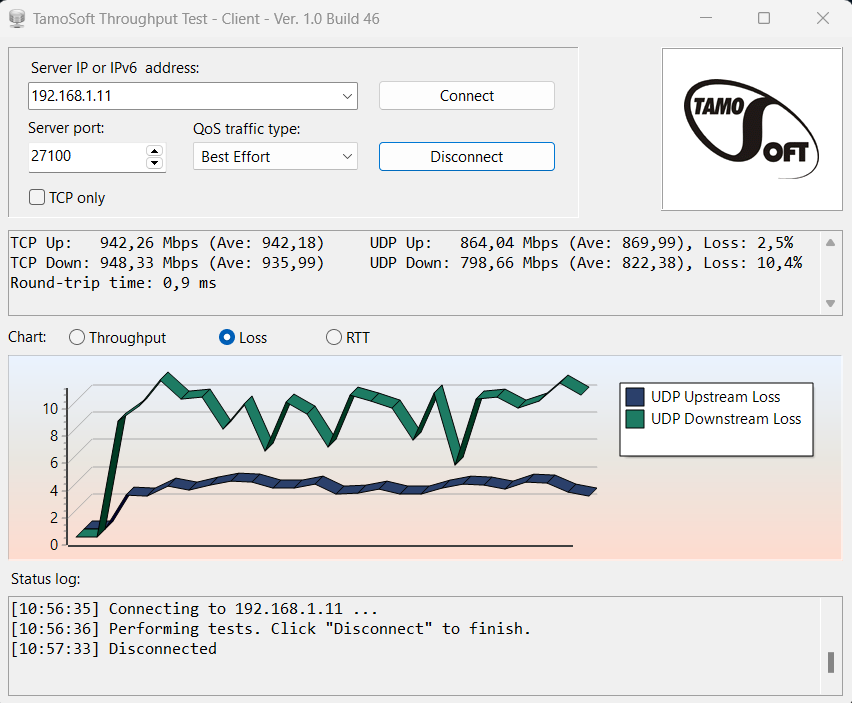Viewport: 852px width, 703px height.
Task: Click the status log scrollbar thumb
Action: [830, 662]
